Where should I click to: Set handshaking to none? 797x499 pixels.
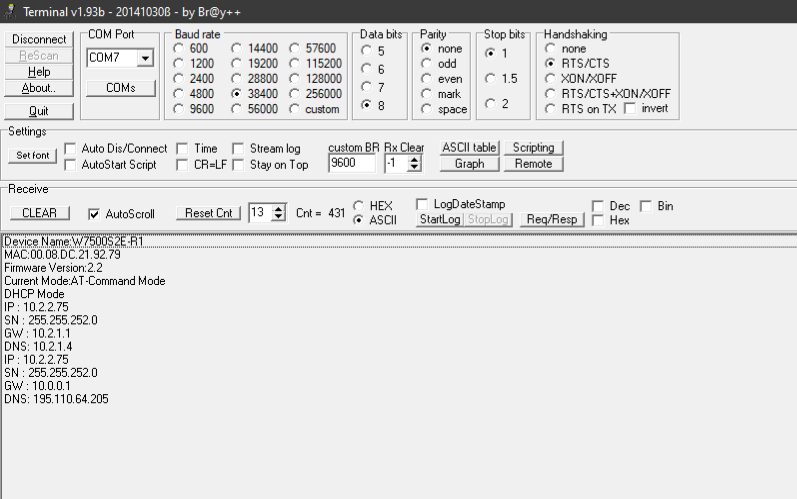point(550,48)
